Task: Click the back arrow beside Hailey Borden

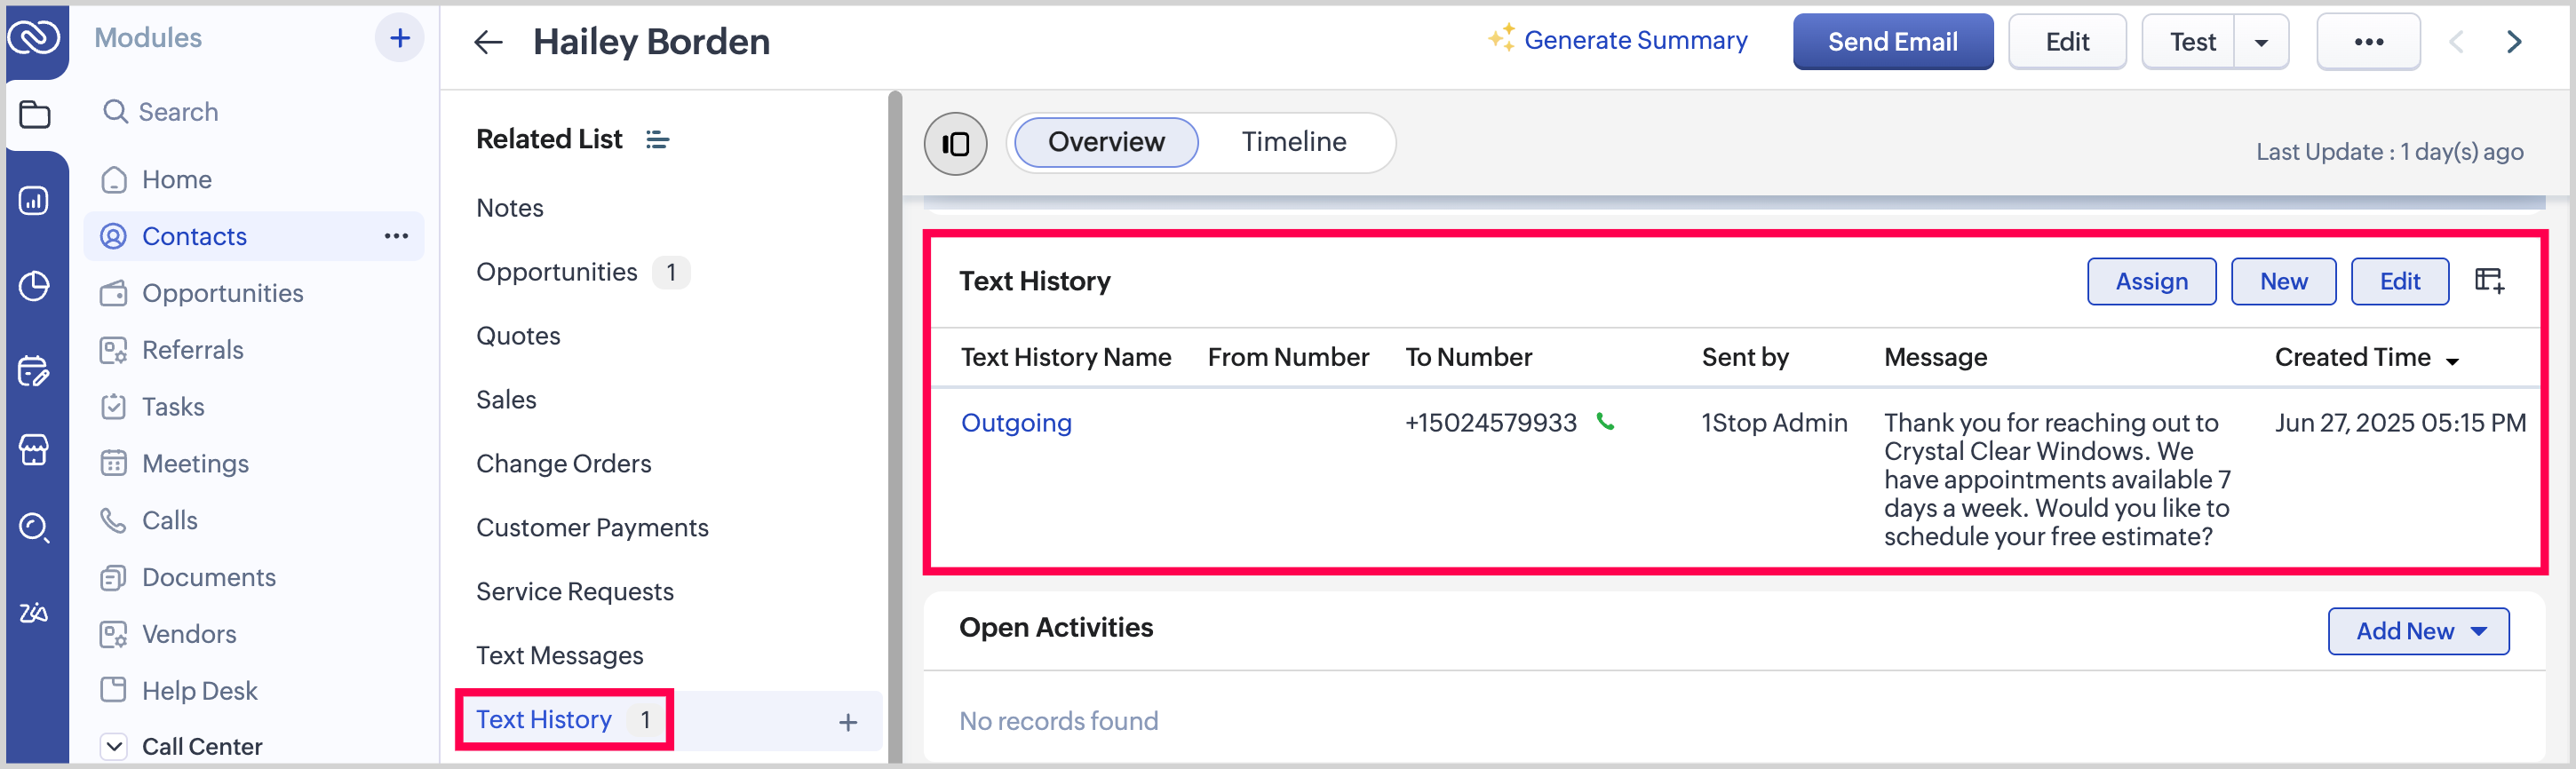Action: (487, 42)
